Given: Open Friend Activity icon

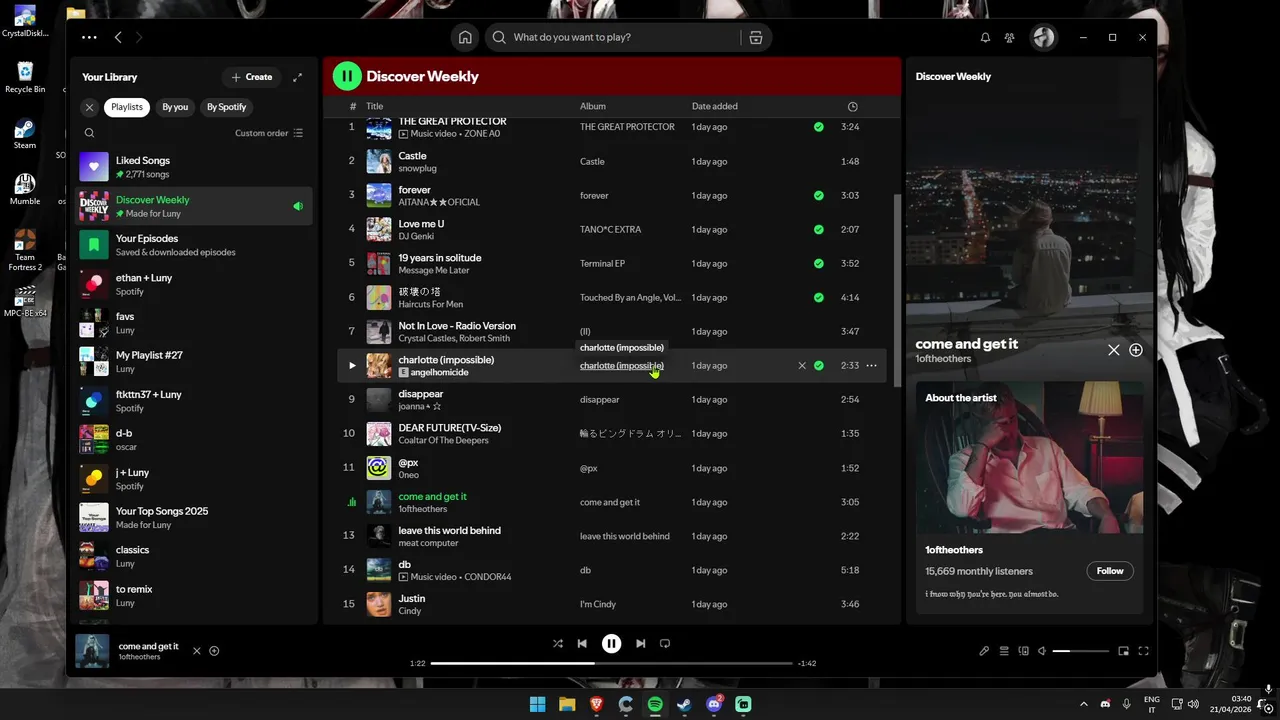Looking at the screenshot, I should (1010, 37).
